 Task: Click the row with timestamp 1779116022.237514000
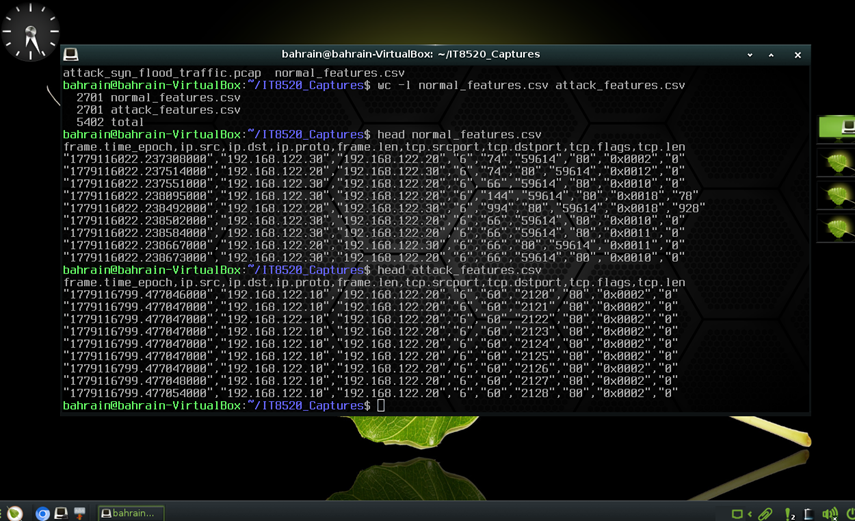(374, 171)
